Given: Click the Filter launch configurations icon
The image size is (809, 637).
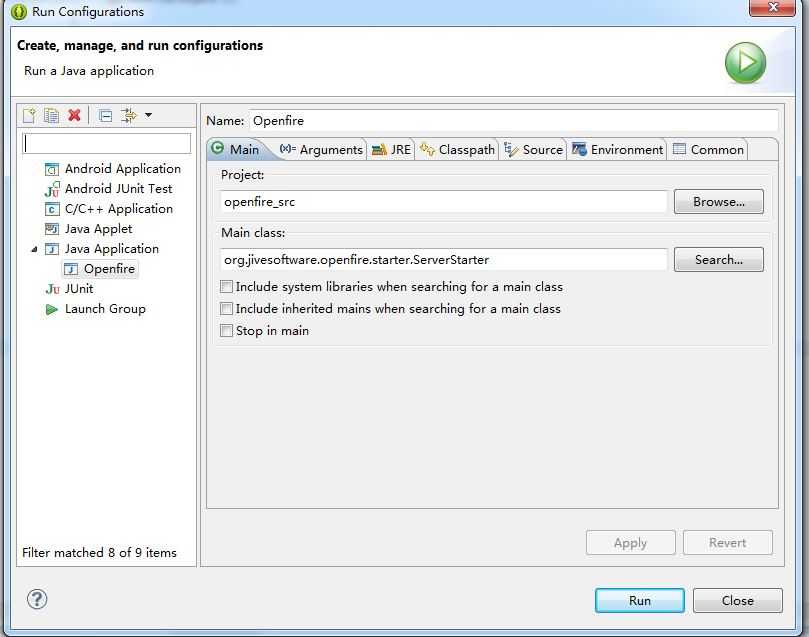Looking at the screenshot, I should pos(128,115).
